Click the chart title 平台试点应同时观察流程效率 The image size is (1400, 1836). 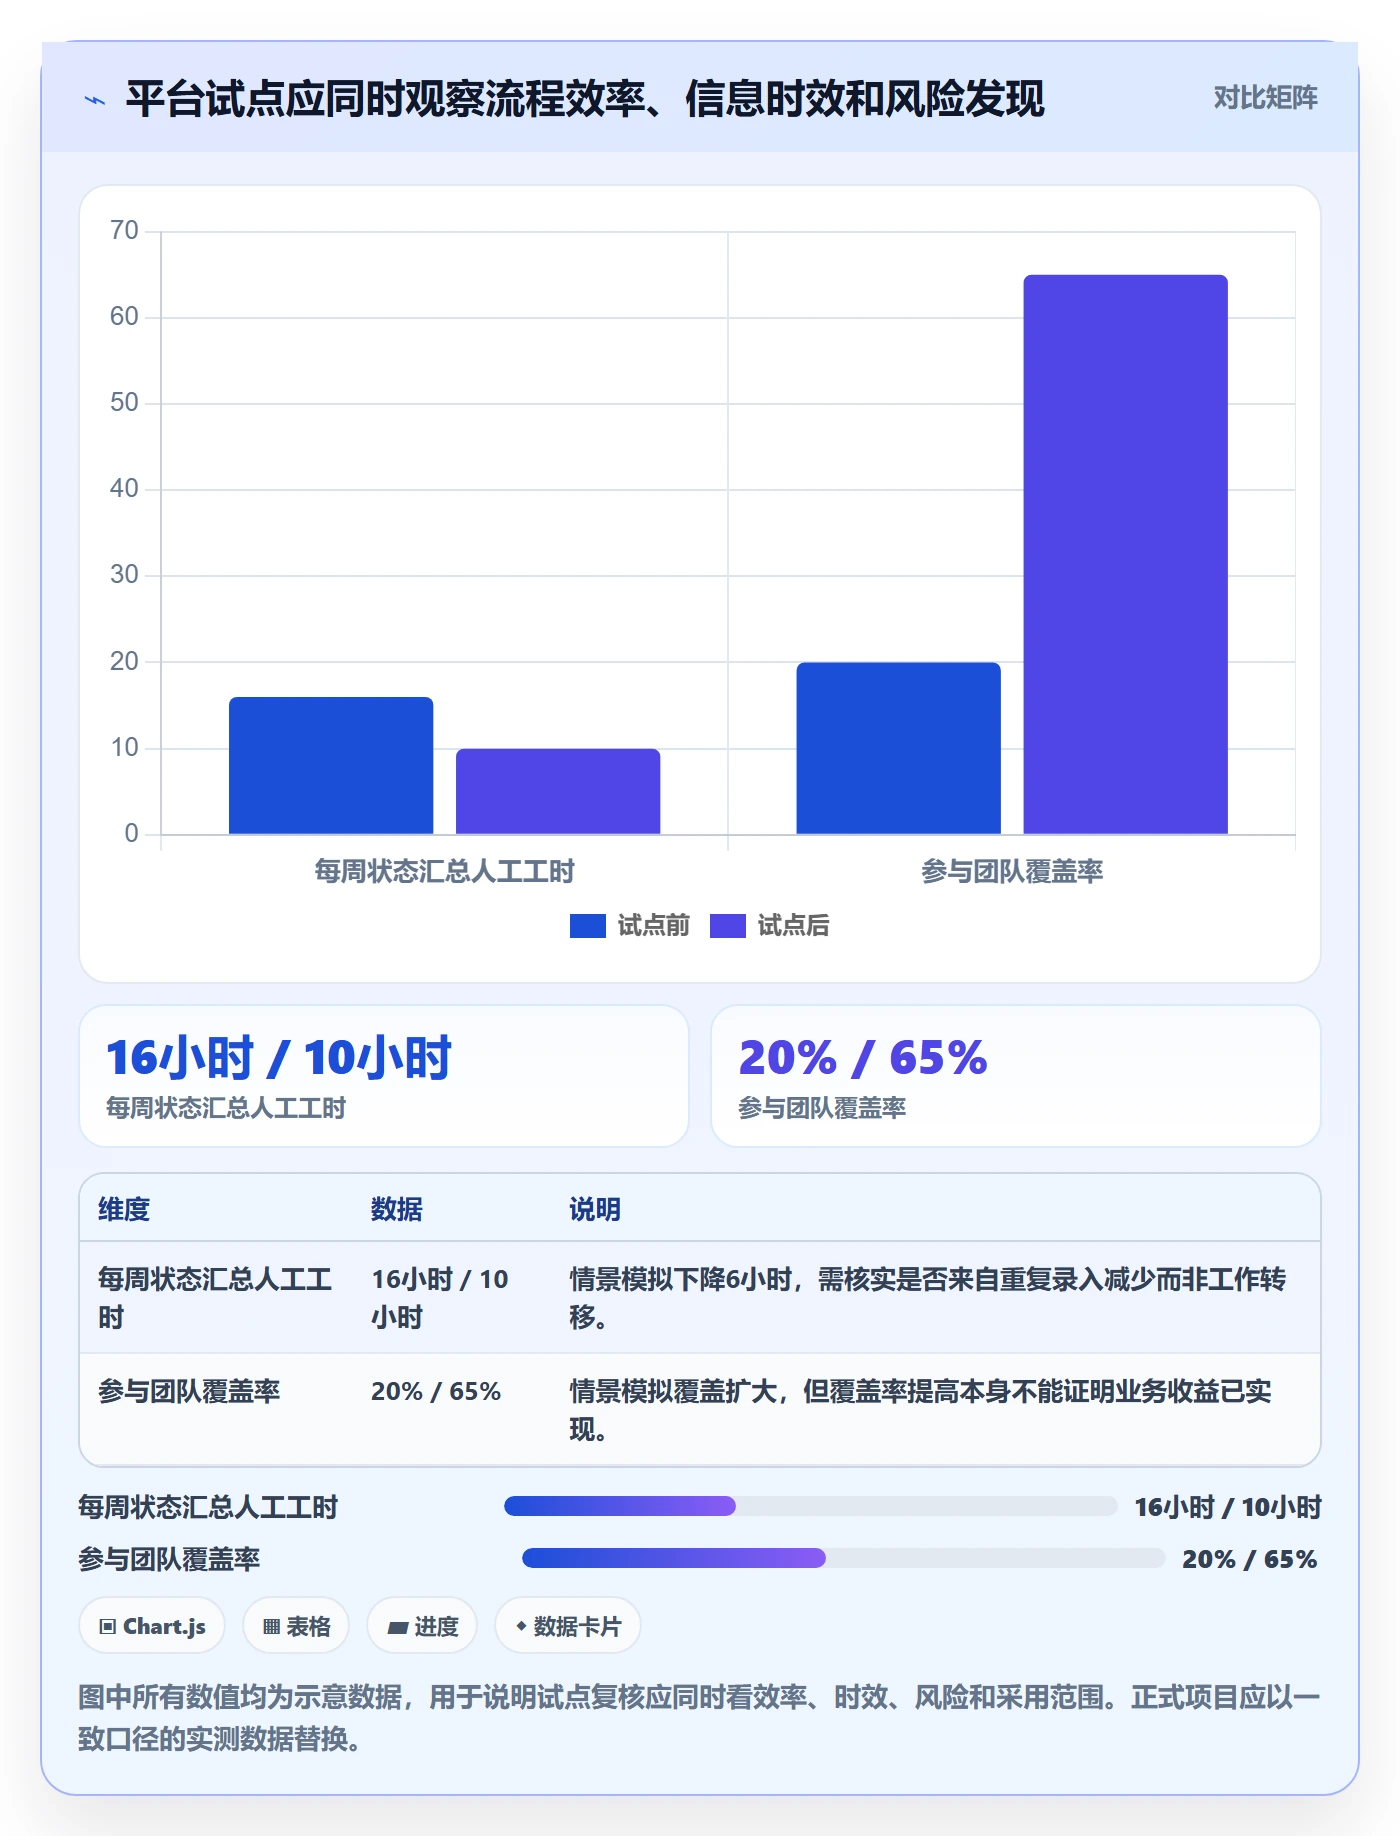point(585,99)
